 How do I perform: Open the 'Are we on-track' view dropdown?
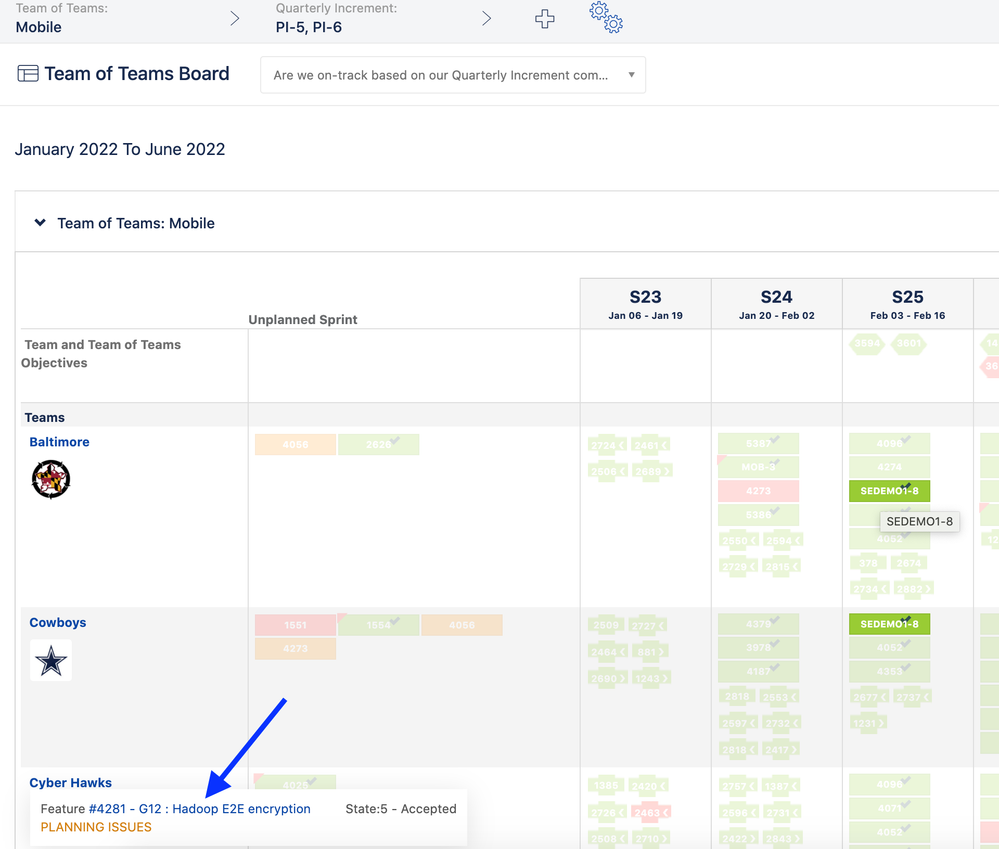click(453, 75)
